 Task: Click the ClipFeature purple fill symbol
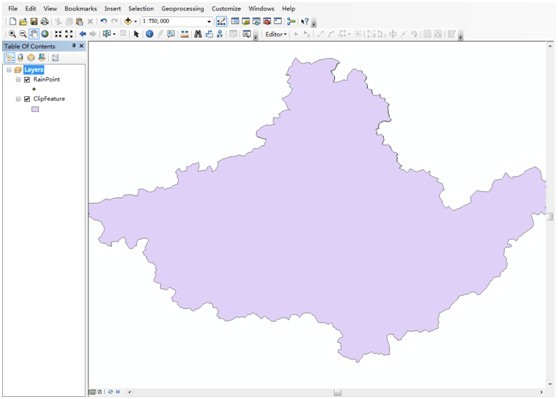pyautogui.click(x=35, y=109)
